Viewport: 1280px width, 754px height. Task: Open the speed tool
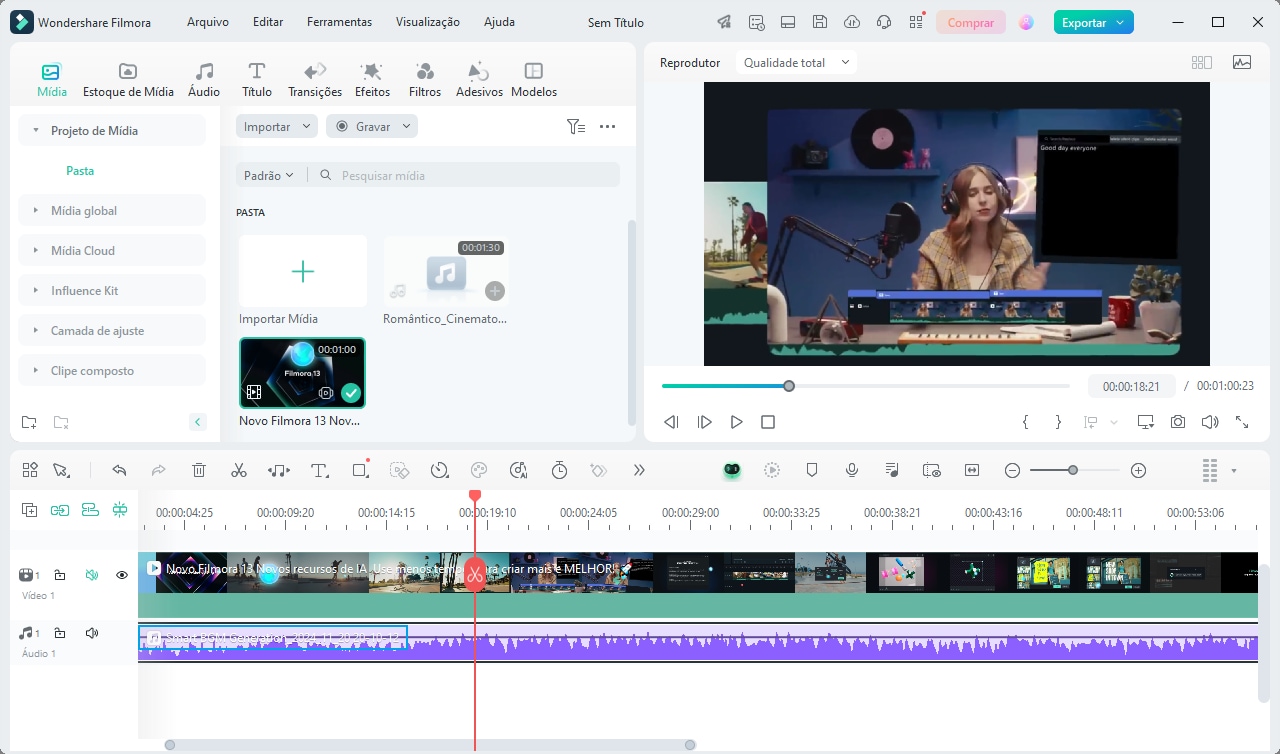pyautogui.click(x=439, y=470)
